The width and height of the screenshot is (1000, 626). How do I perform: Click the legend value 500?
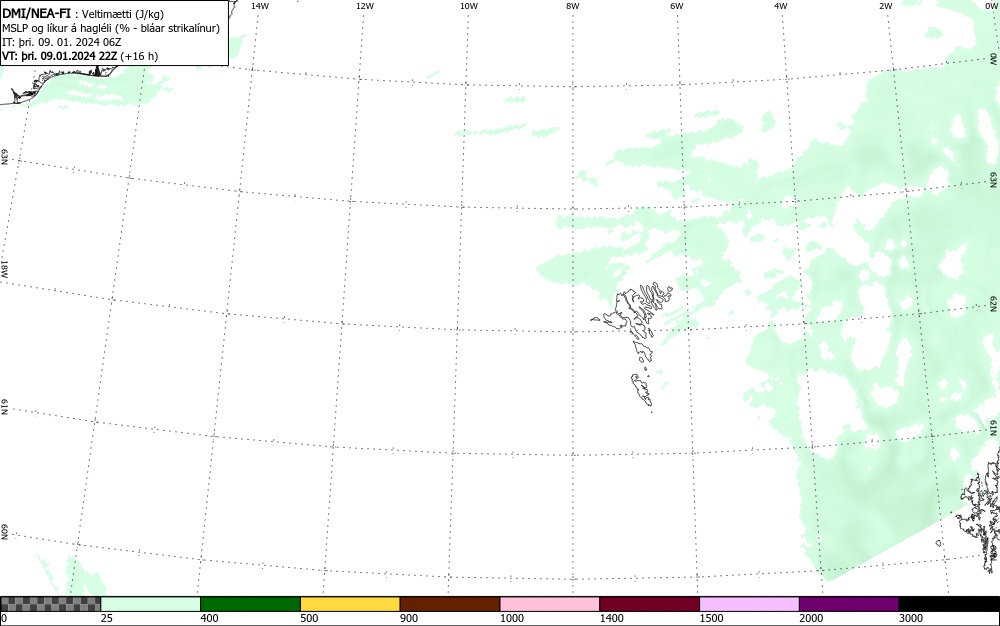(309, 618)
